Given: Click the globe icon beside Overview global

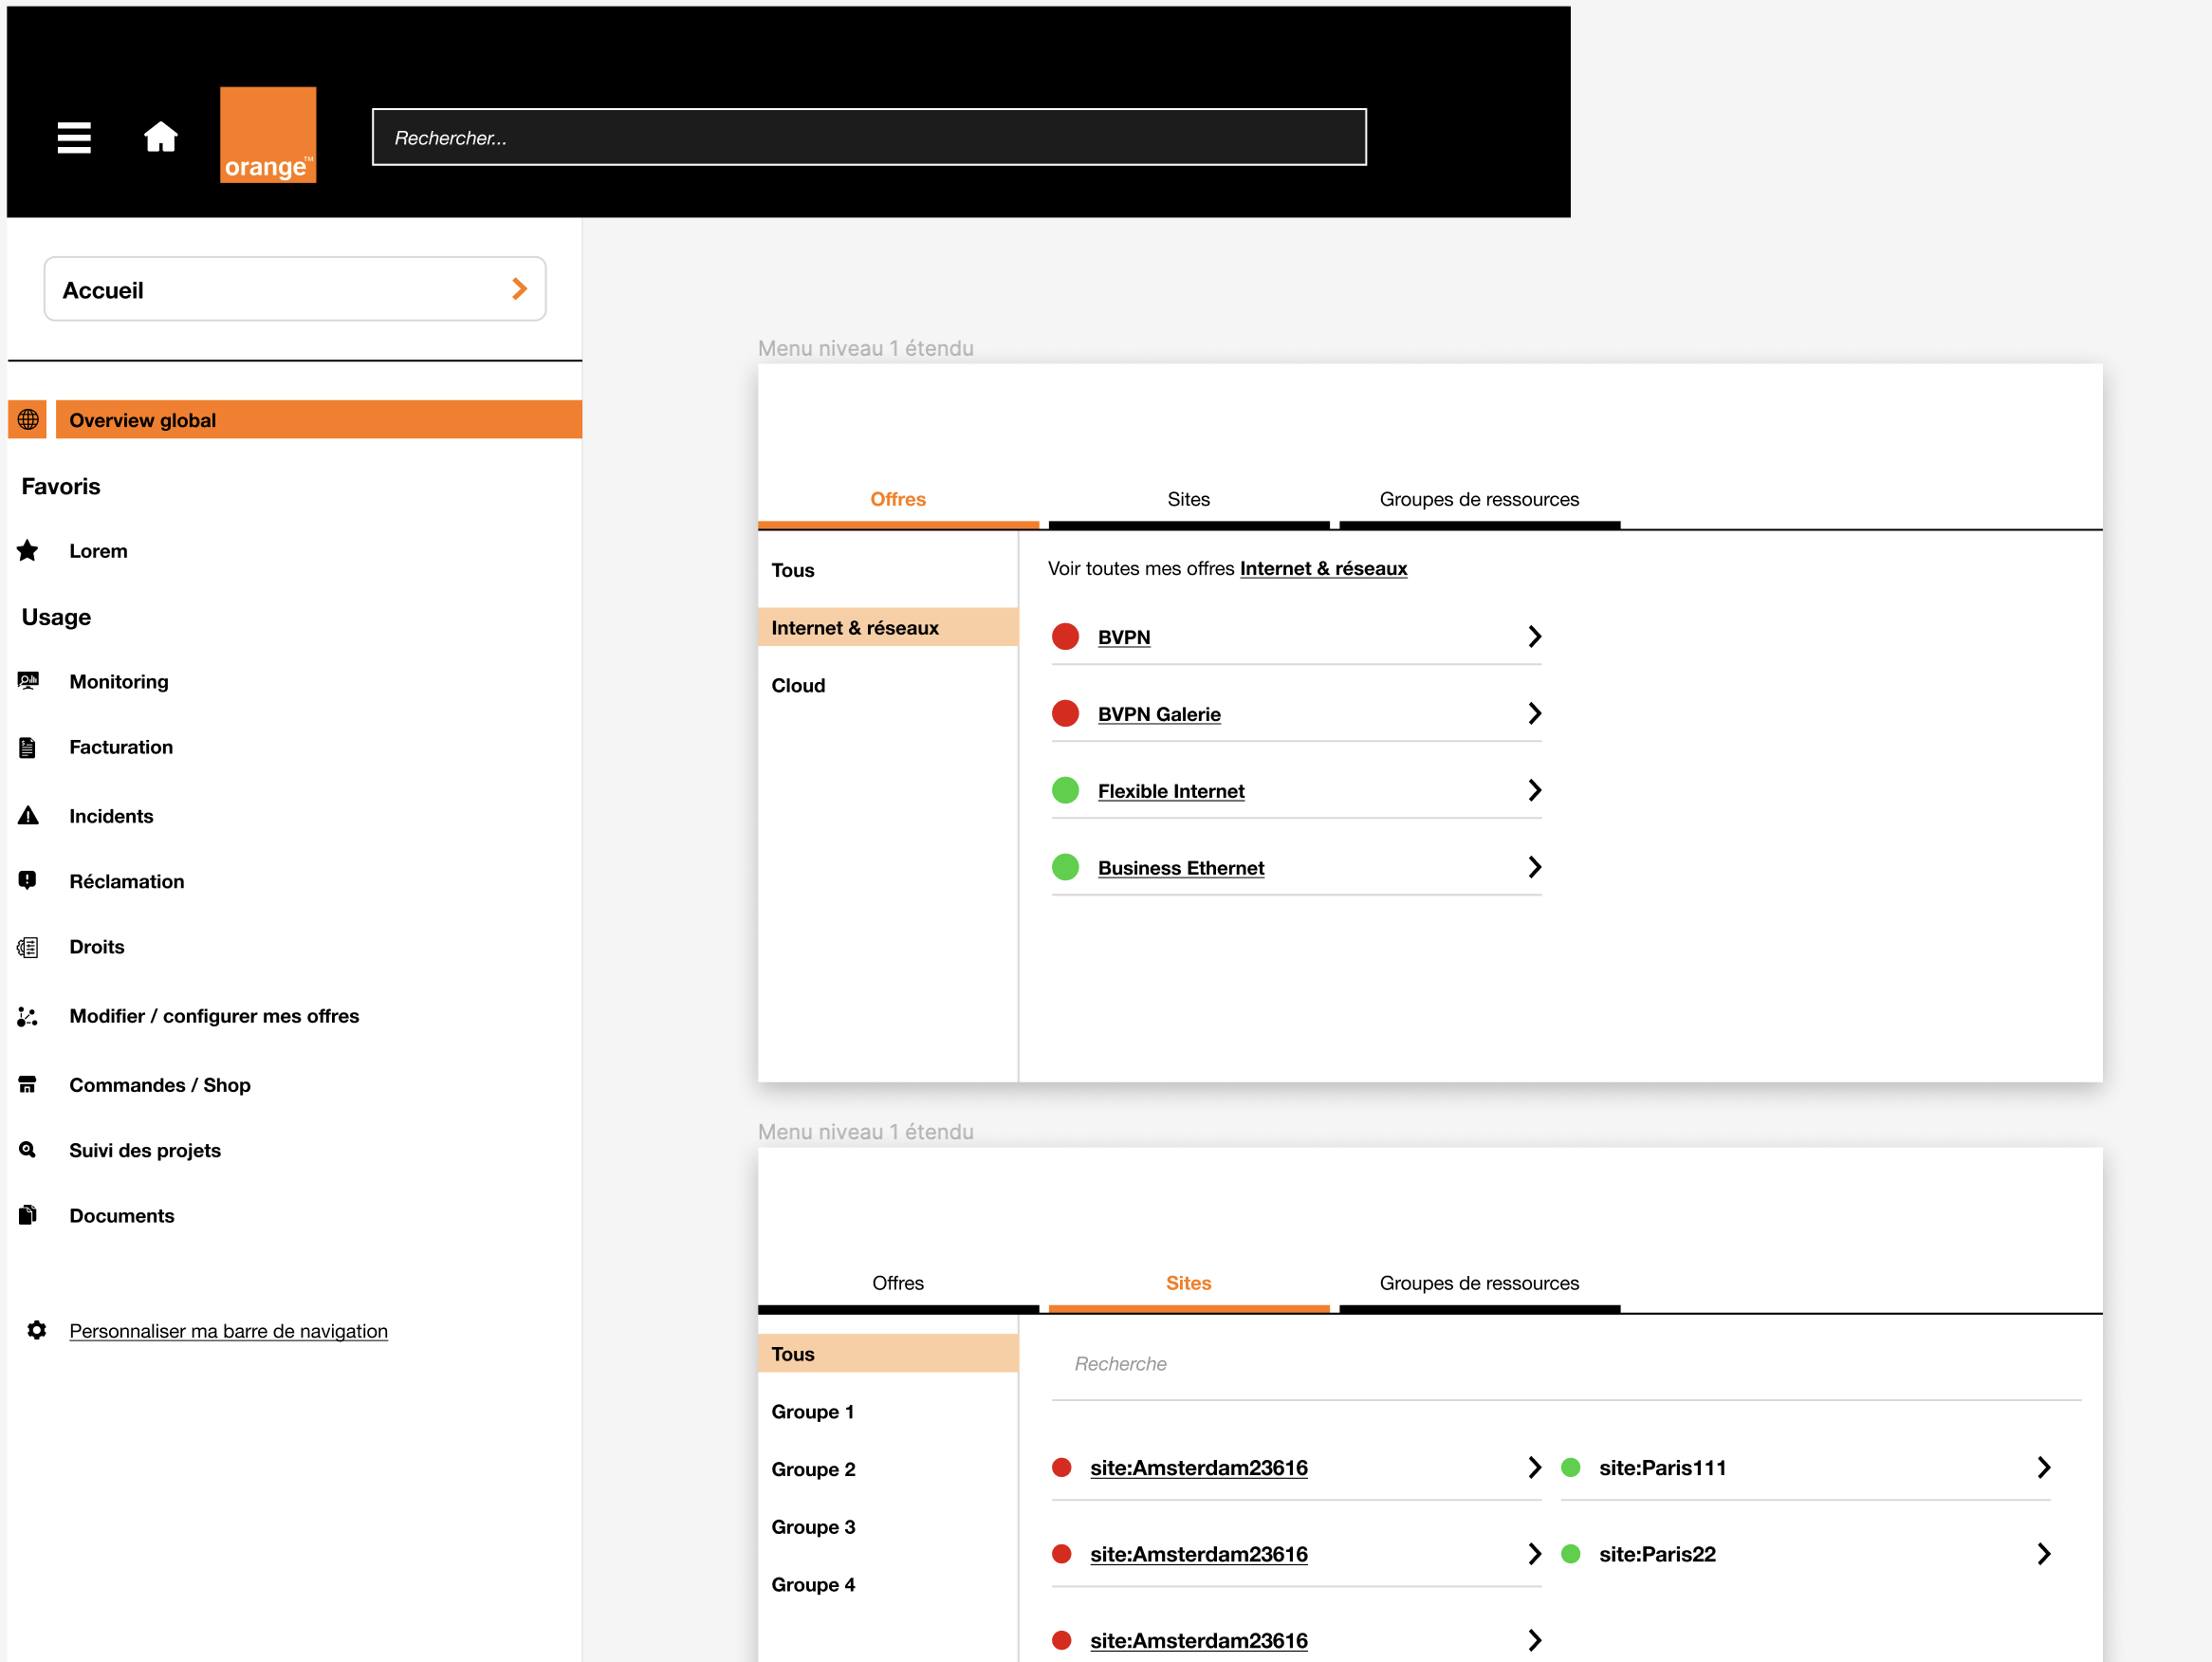Looking at the screenshot, I should tap(28, 420).
